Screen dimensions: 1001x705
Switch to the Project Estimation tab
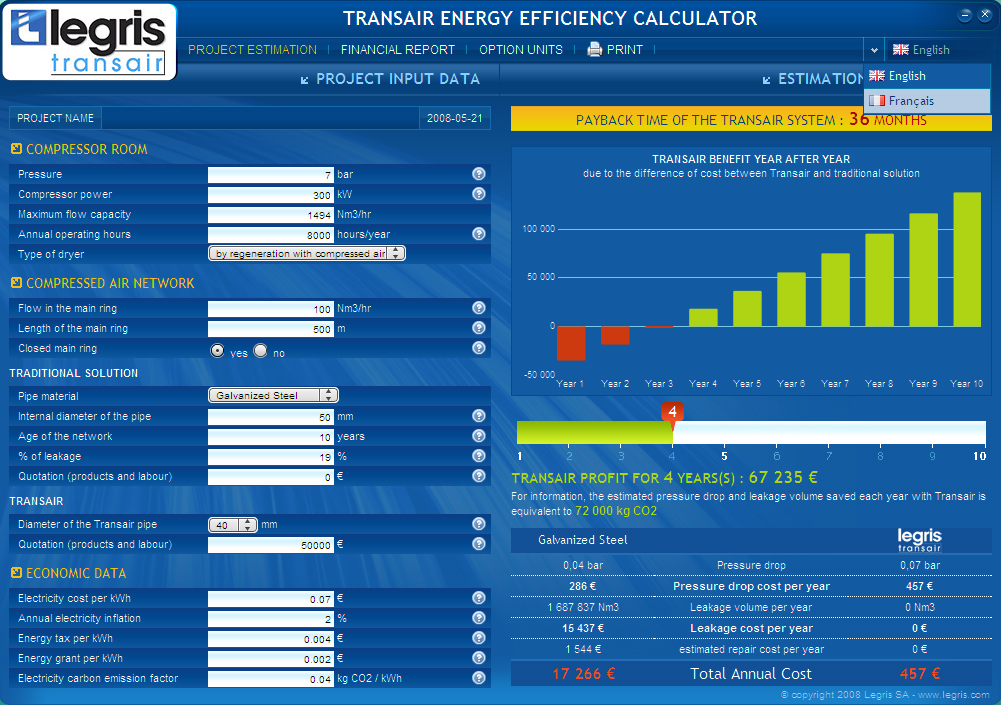click(252, 50)
